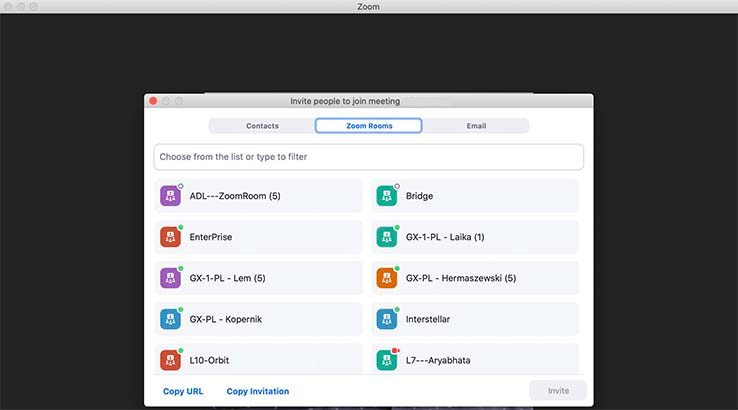Click the red EnterPrise room icon
Image resolution: width=738 pixels, height=410 pixels.
pos(171,237)
